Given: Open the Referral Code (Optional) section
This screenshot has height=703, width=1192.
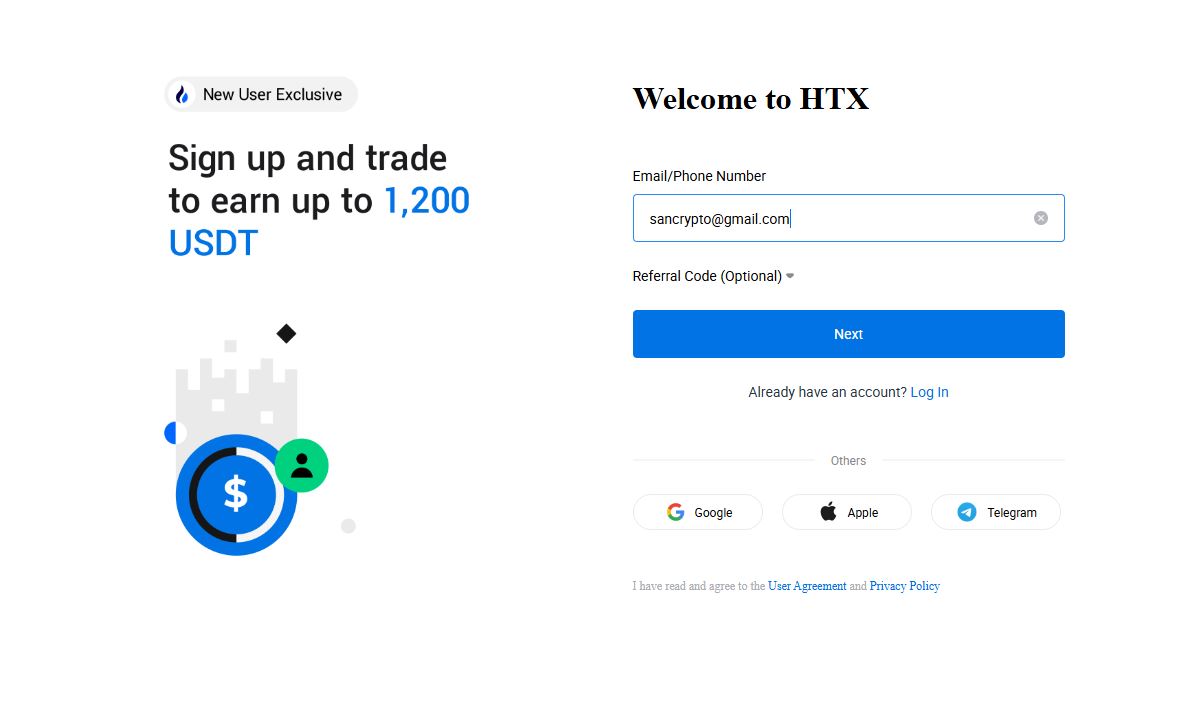Looking at the screenshot, I should (713, 276).
